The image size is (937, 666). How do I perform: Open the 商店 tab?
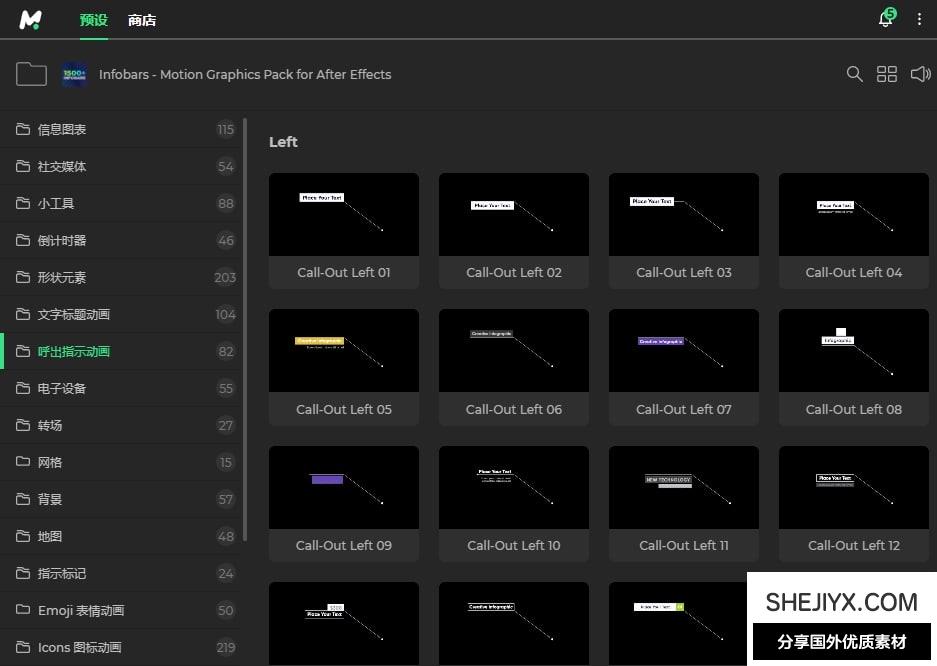[142, 20]
